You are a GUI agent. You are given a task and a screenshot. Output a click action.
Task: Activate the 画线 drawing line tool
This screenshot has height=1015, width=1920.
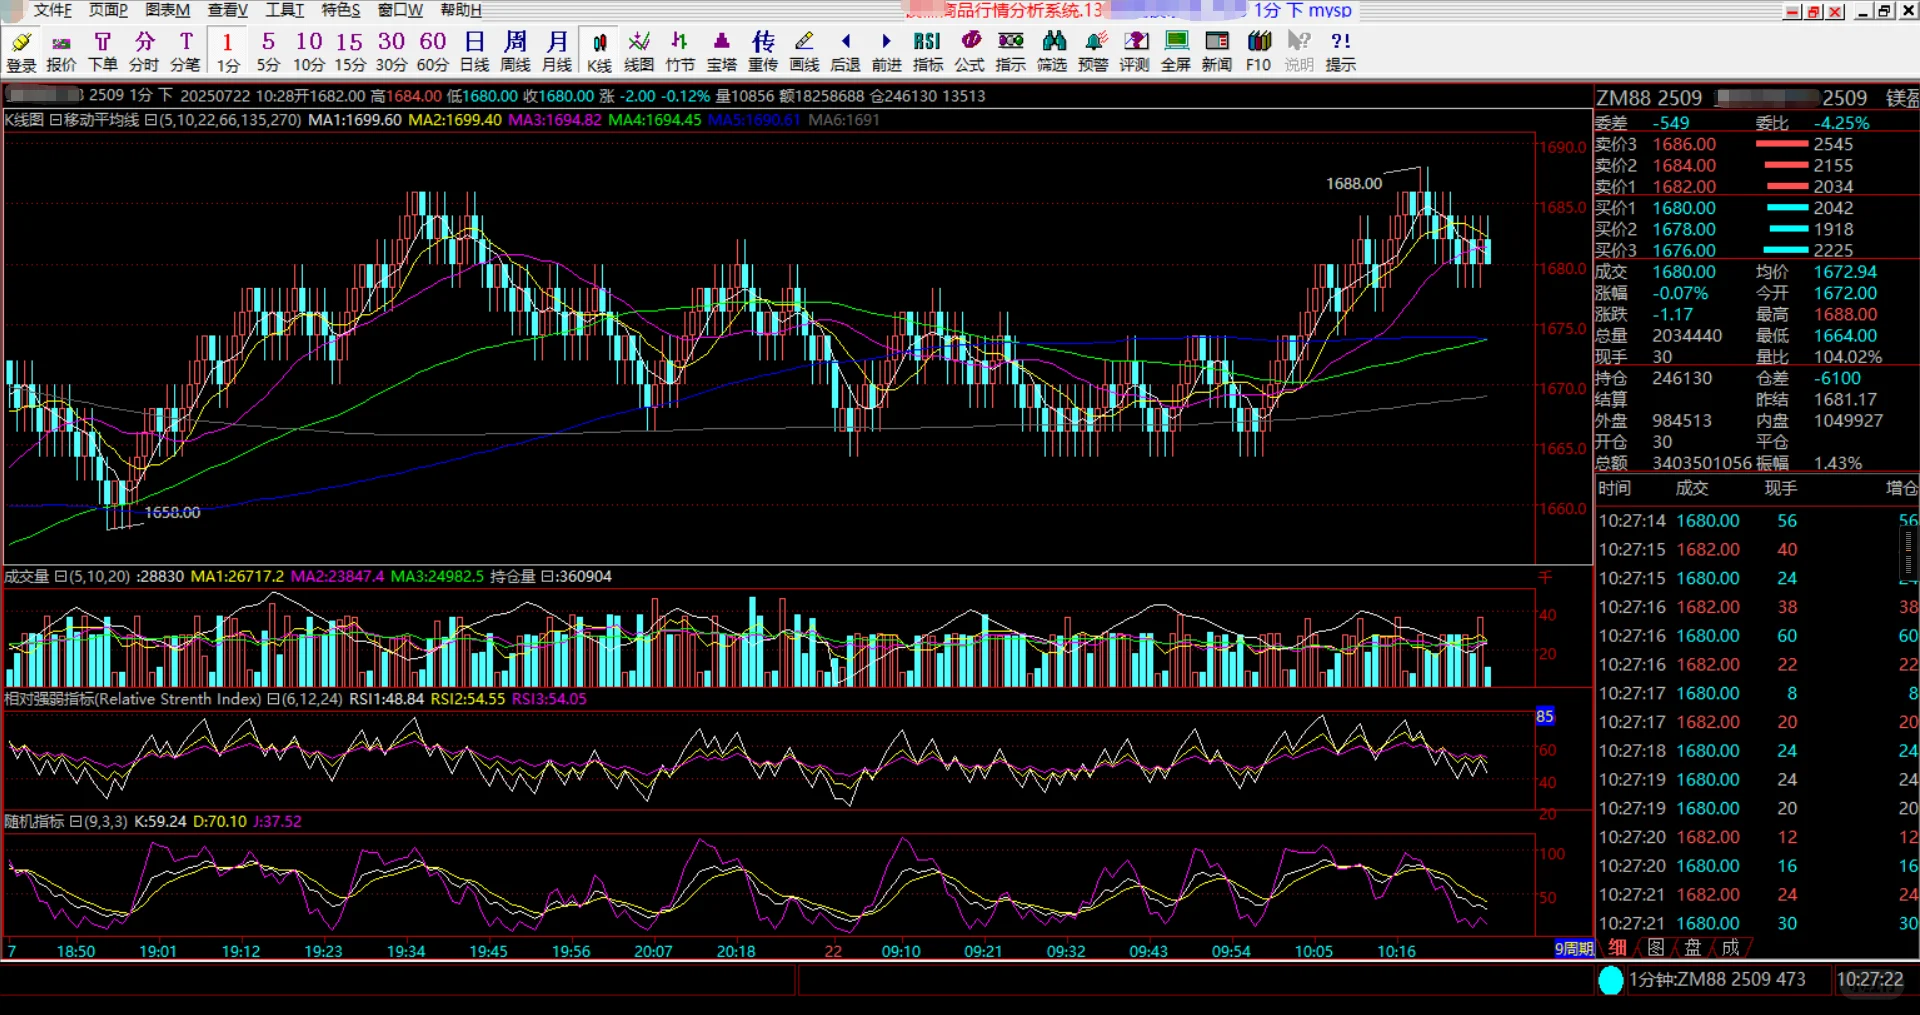804,51
